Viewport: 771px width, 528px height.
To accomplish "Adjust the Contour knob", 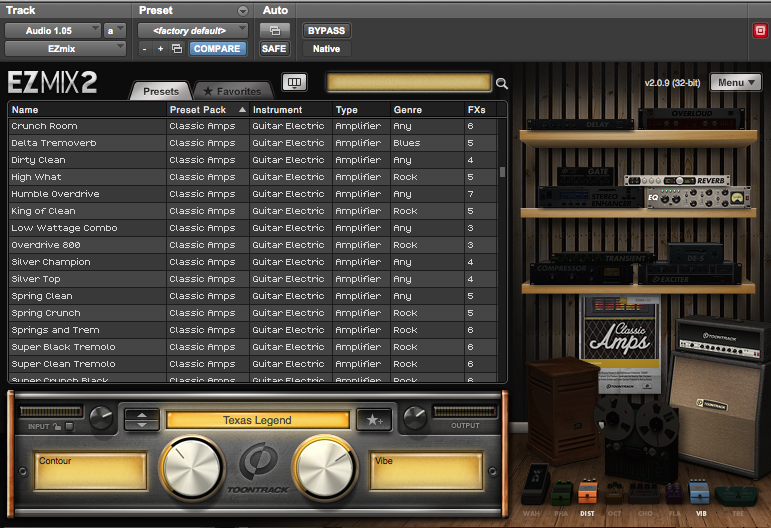I will (192, 467).
